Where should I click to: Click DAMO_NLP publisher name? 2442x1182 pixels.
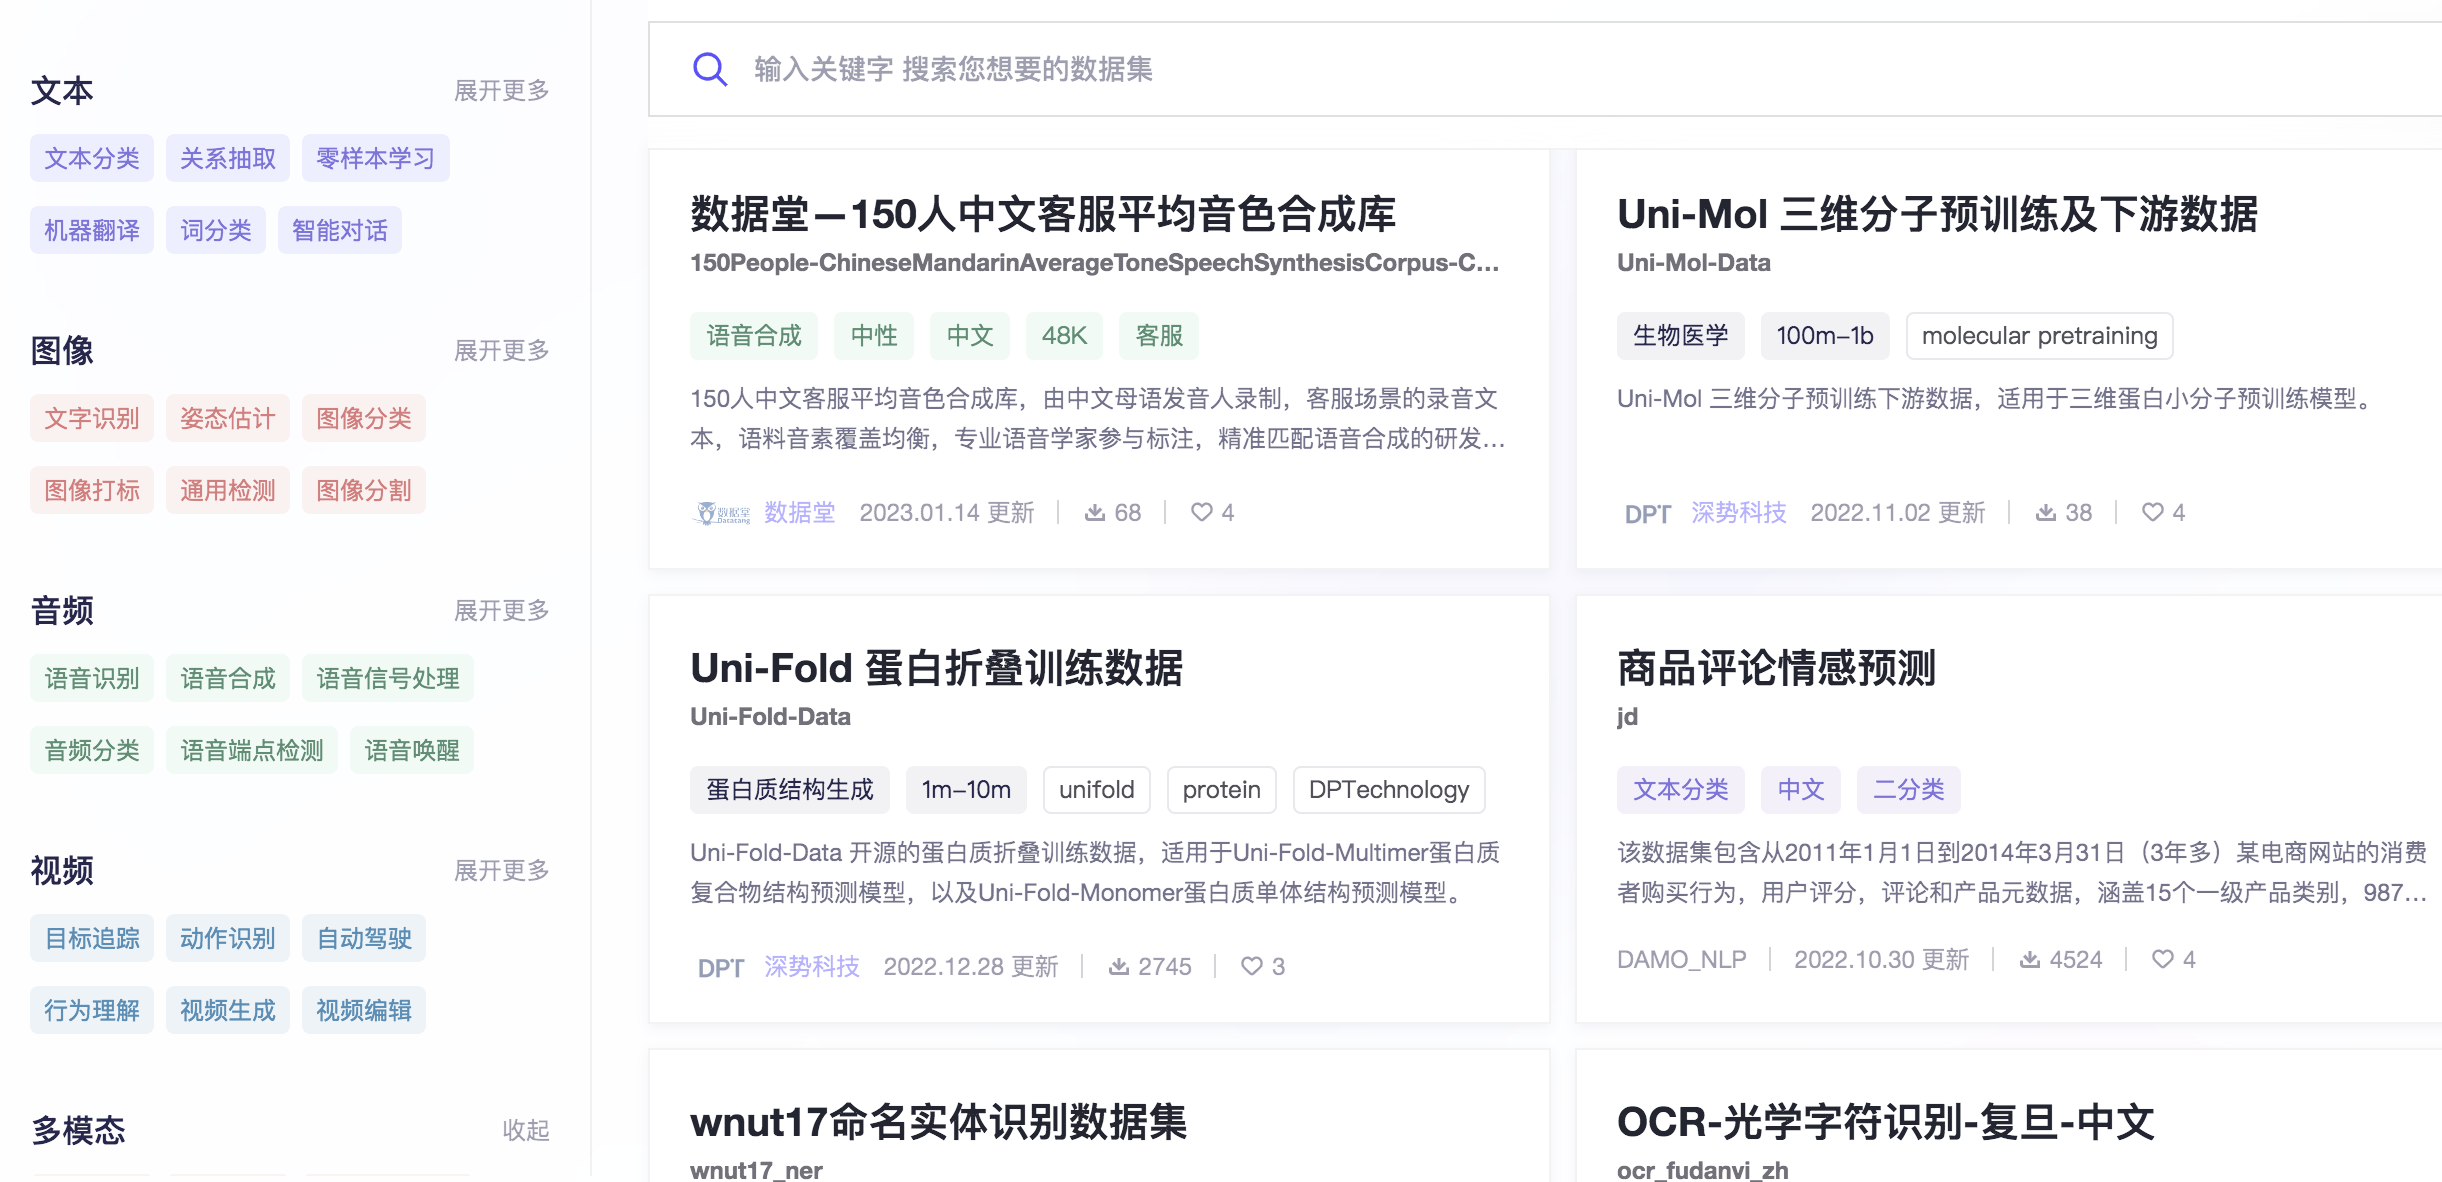coord(1682,960)
